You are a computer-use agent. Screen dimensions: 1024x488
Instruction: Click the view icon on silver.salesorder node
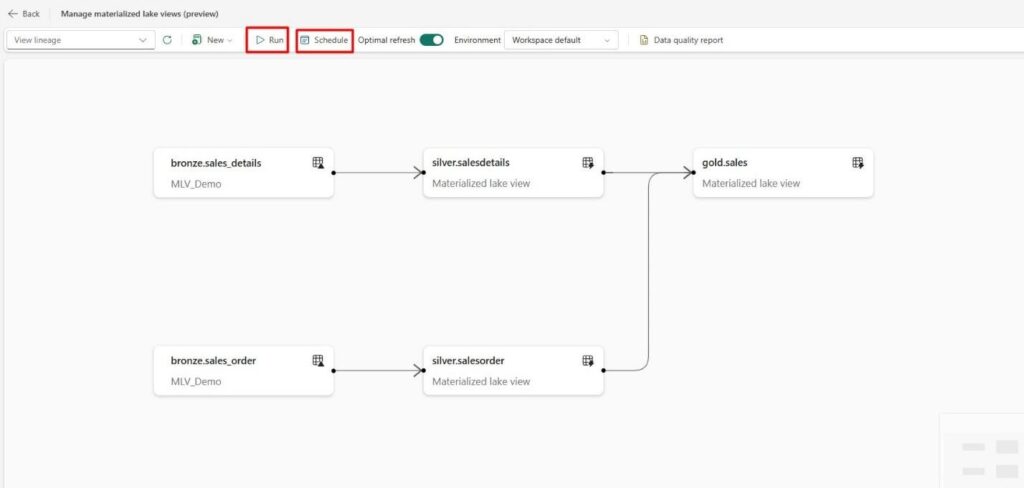click(588, 361)
